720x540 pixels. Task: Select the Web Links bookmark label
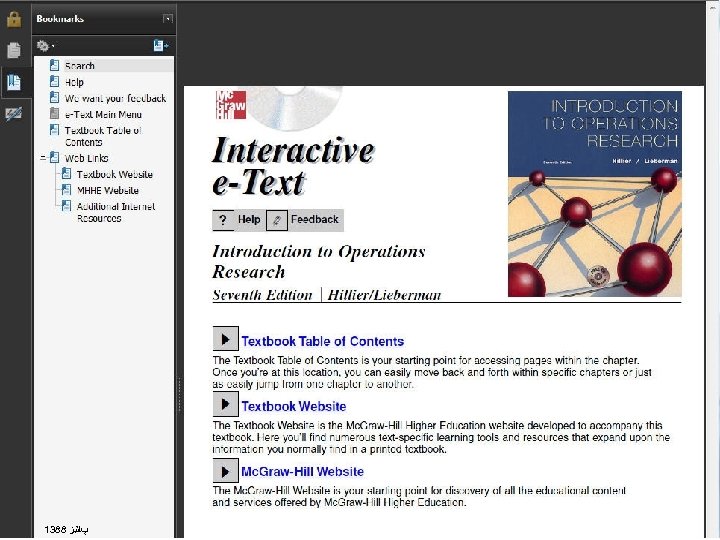pyautogui.click(x=86, y=158)
